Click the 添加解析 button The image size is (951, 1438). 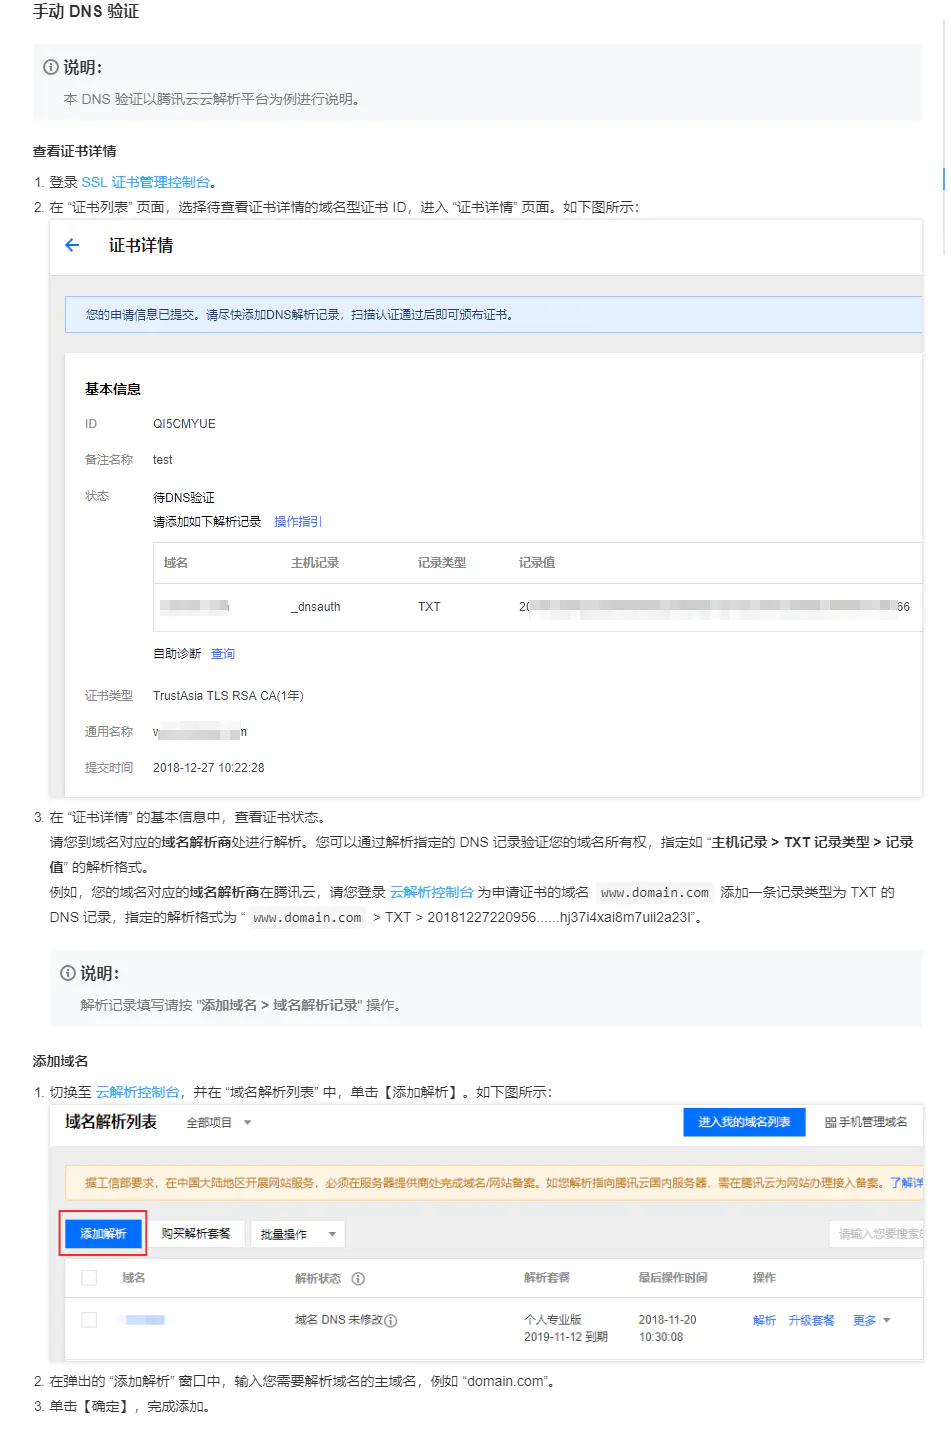point(104,1234)
